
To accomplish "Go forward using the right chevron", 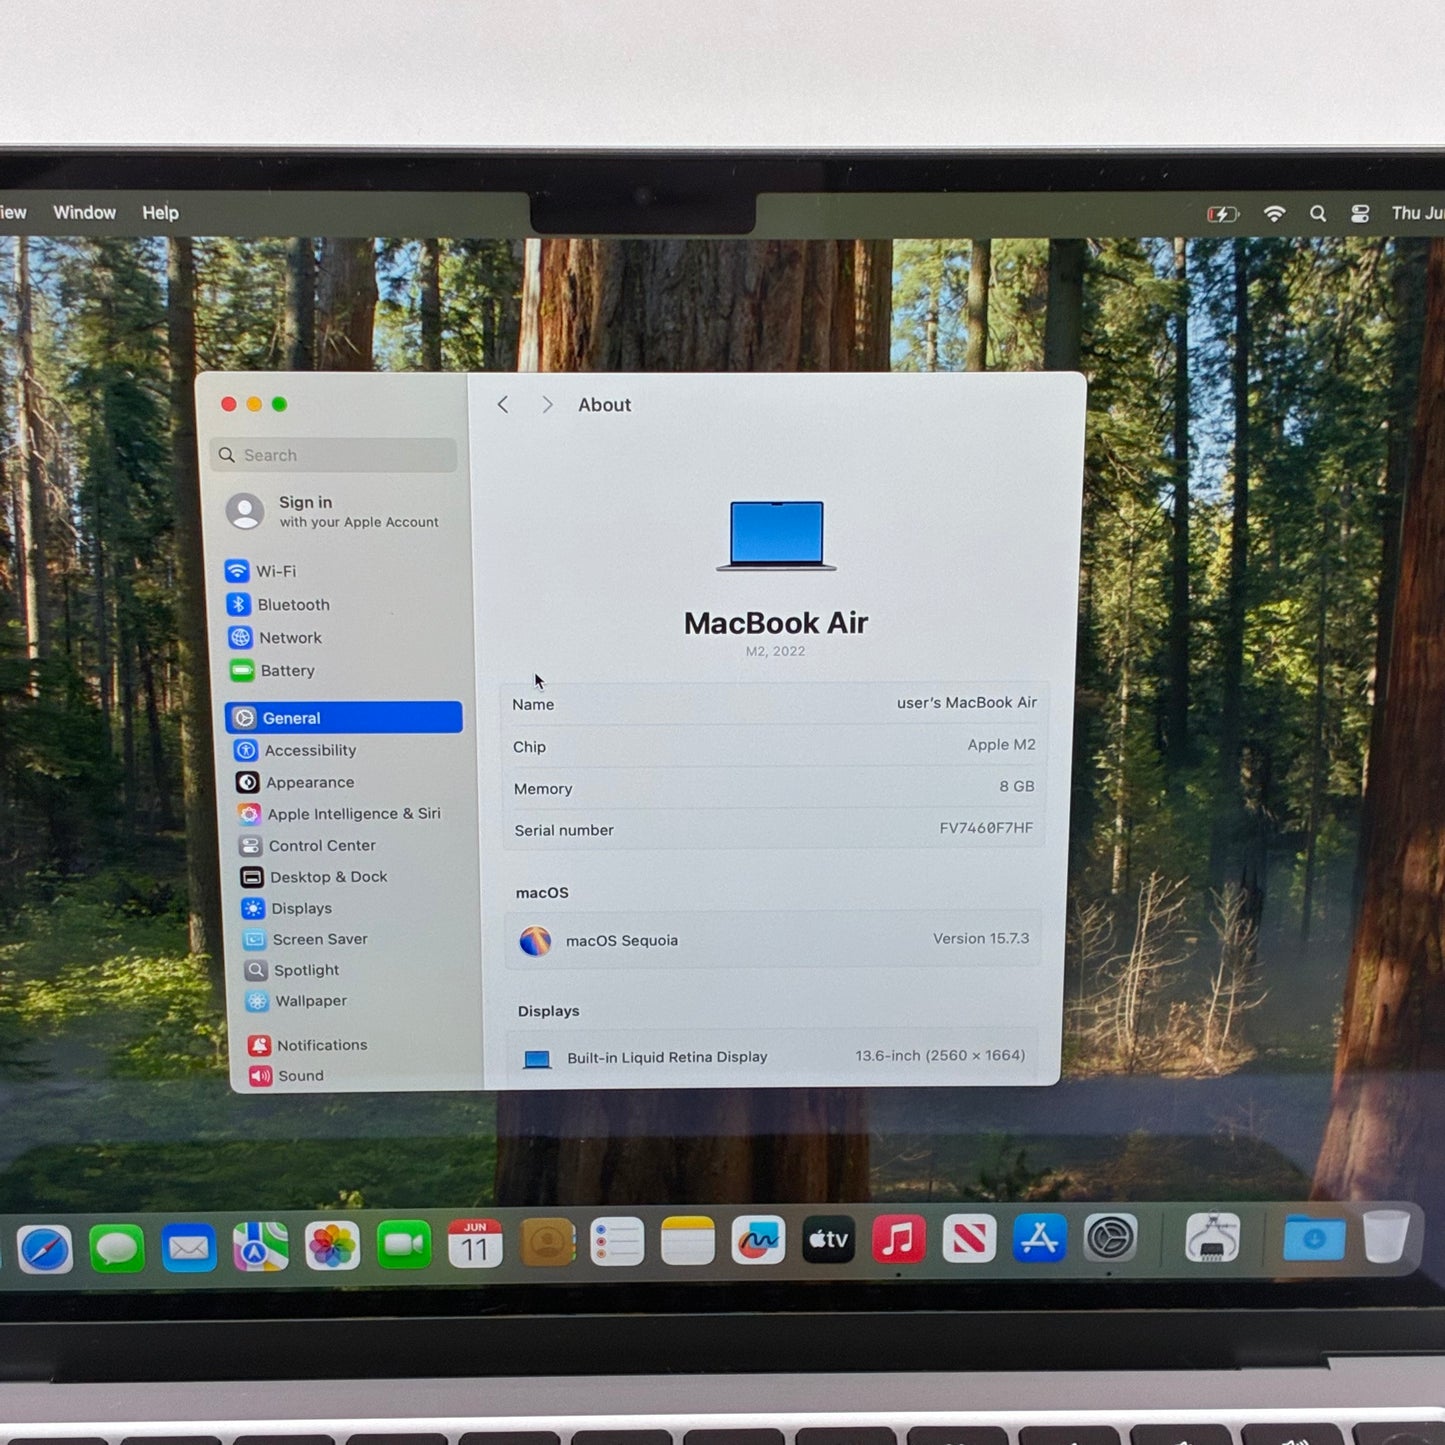I will click(546, 404).
